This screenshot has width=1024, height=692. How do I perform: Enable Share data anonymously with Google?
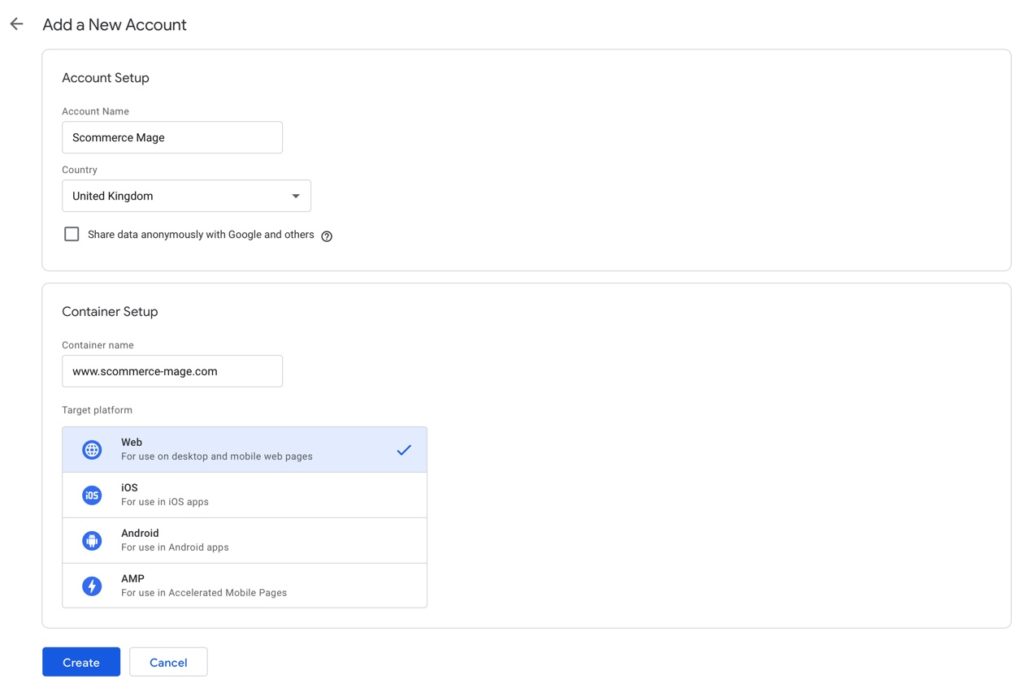[x=71, y=233]
